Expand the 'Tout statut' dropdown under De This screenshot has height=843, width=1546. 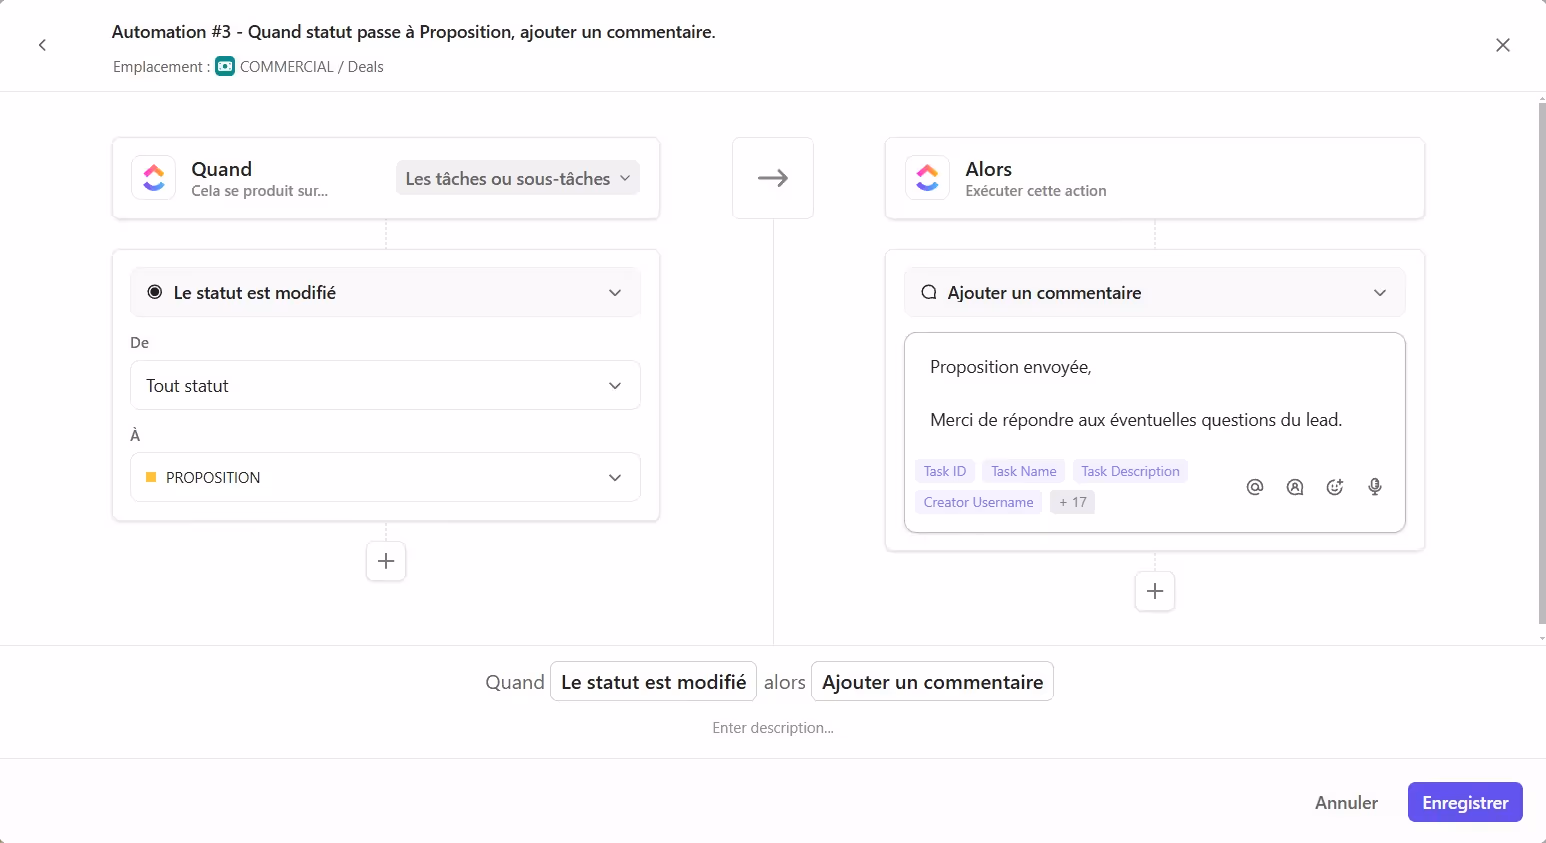[385, 385]
